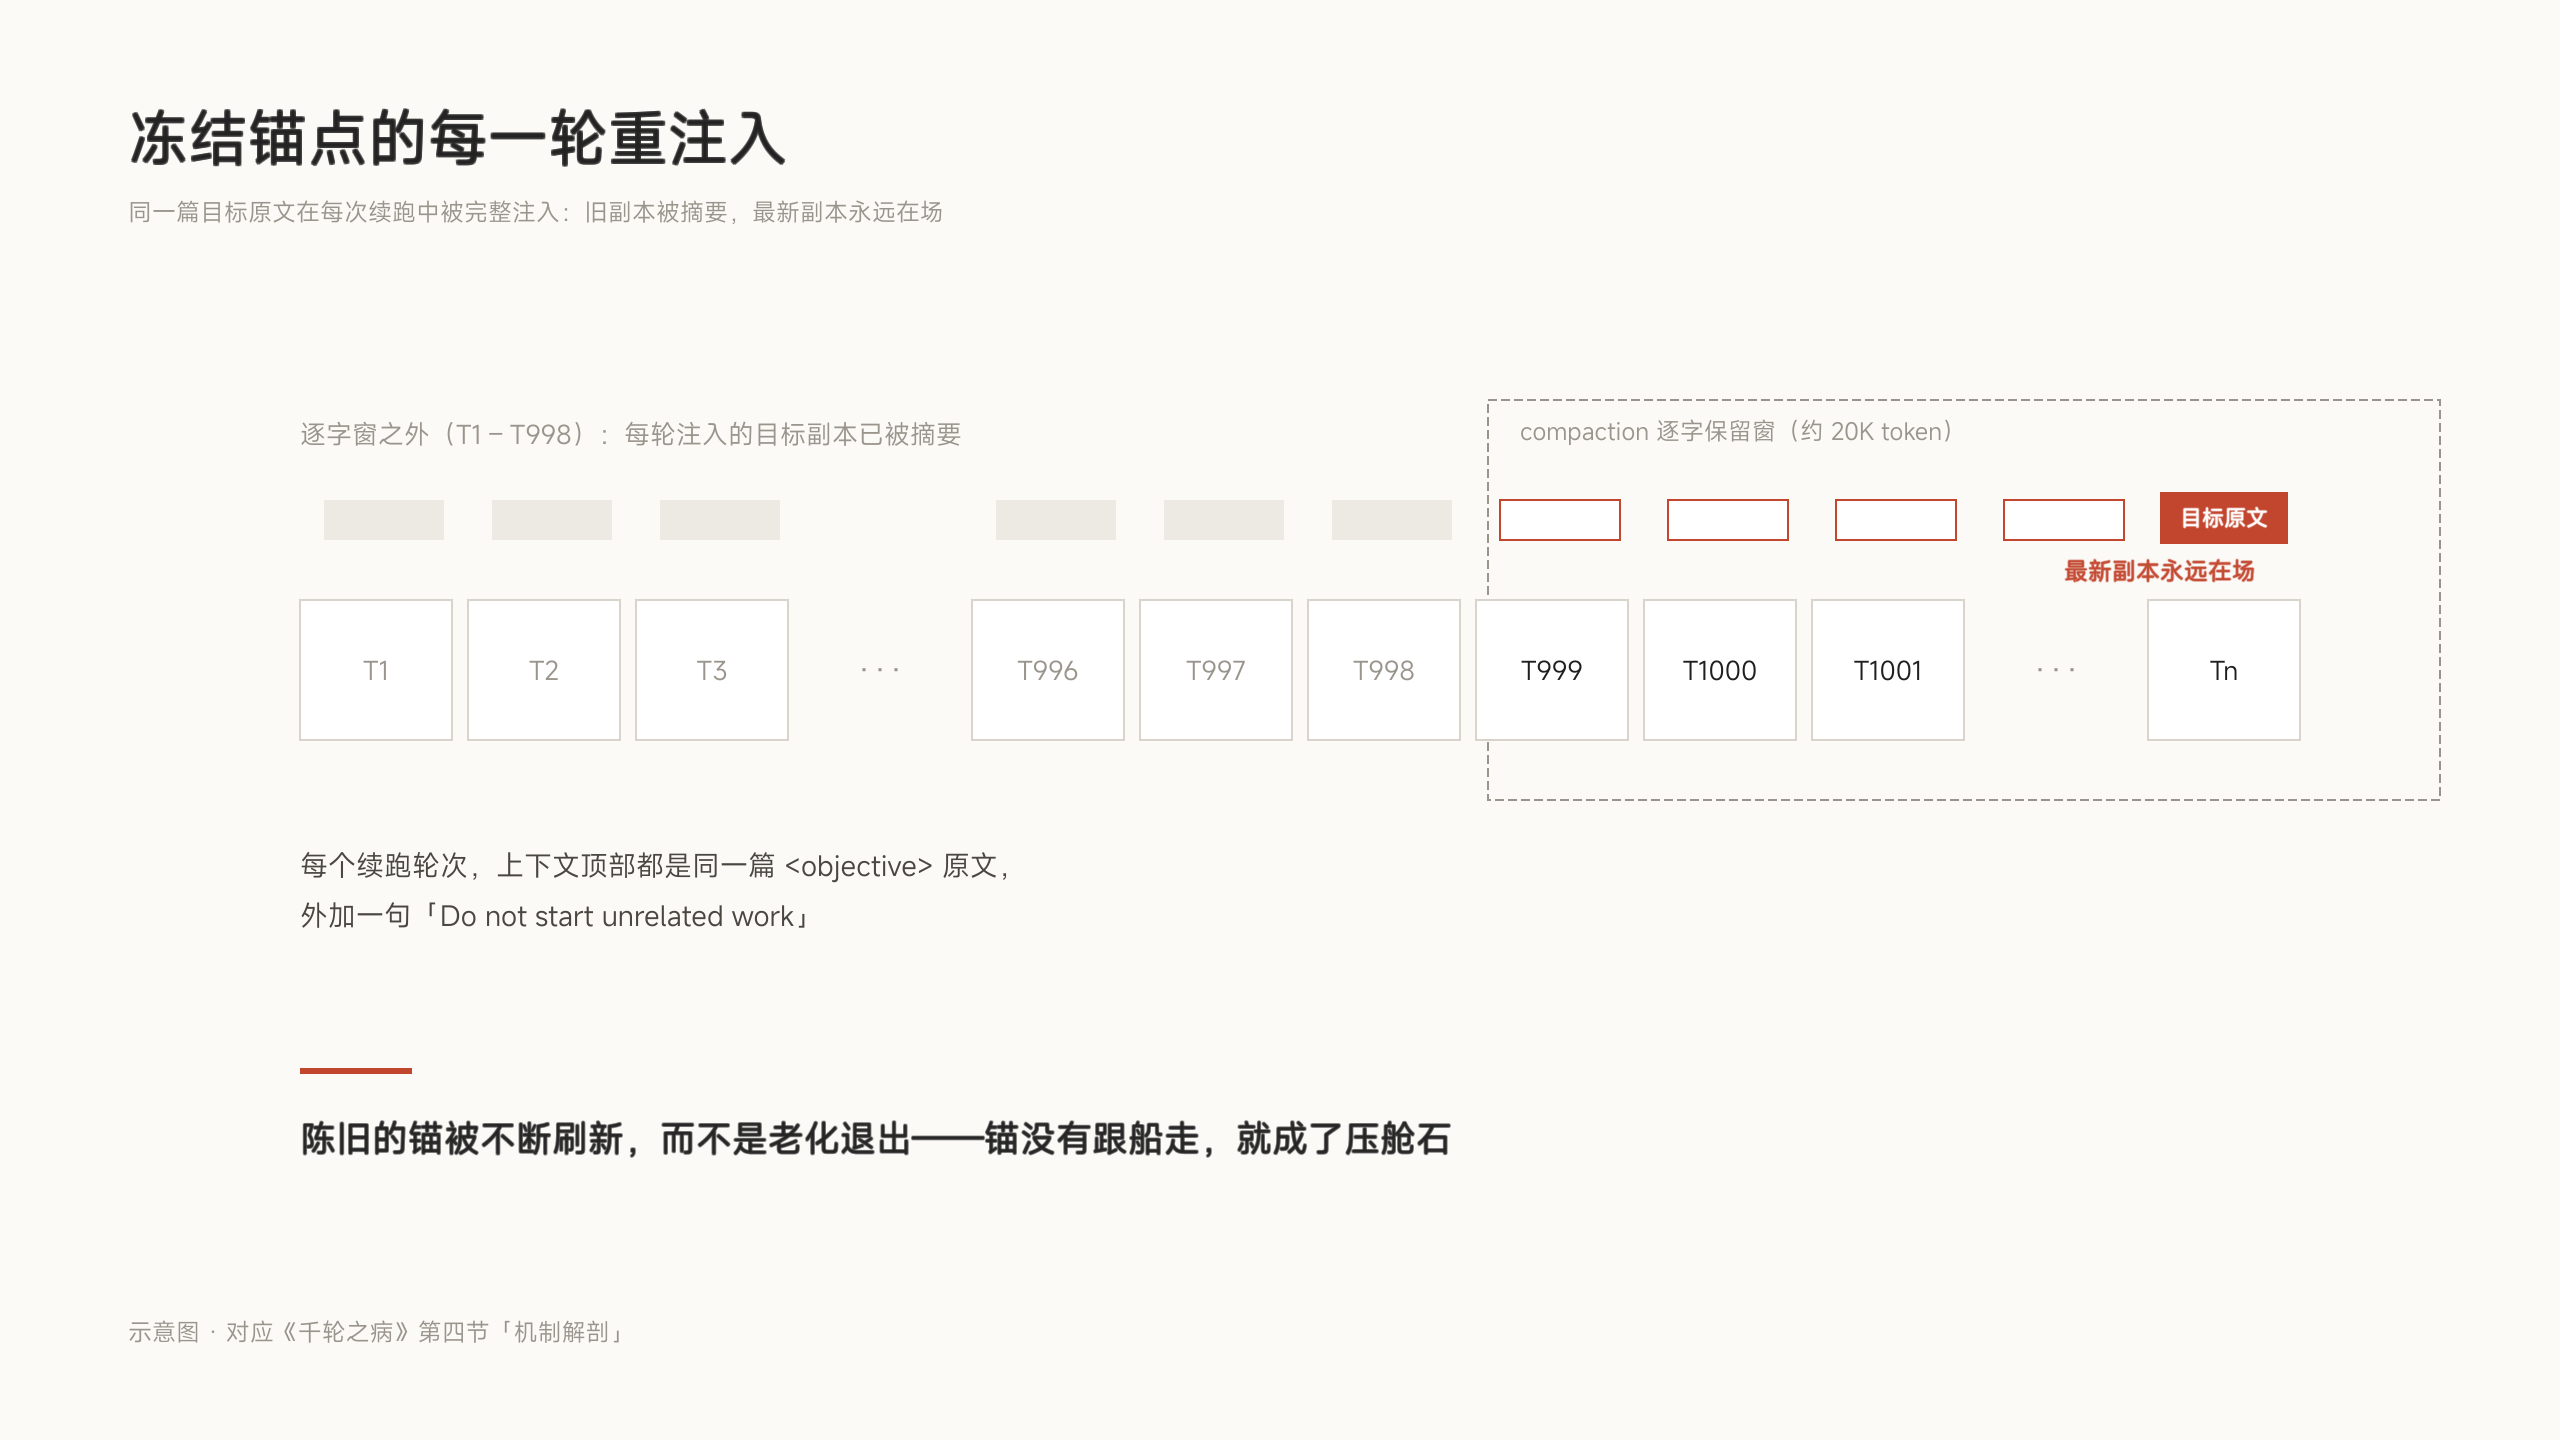Select the T1001 box
The width and height of the screenshot is (2560, 1440).
click(x=1888, y=670)
